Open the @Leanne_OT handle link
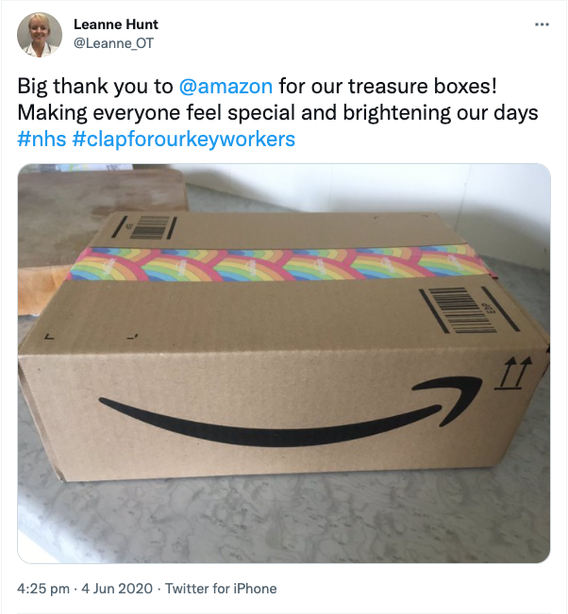This screenshot has height=614, width=568. [x=114, y=43]
